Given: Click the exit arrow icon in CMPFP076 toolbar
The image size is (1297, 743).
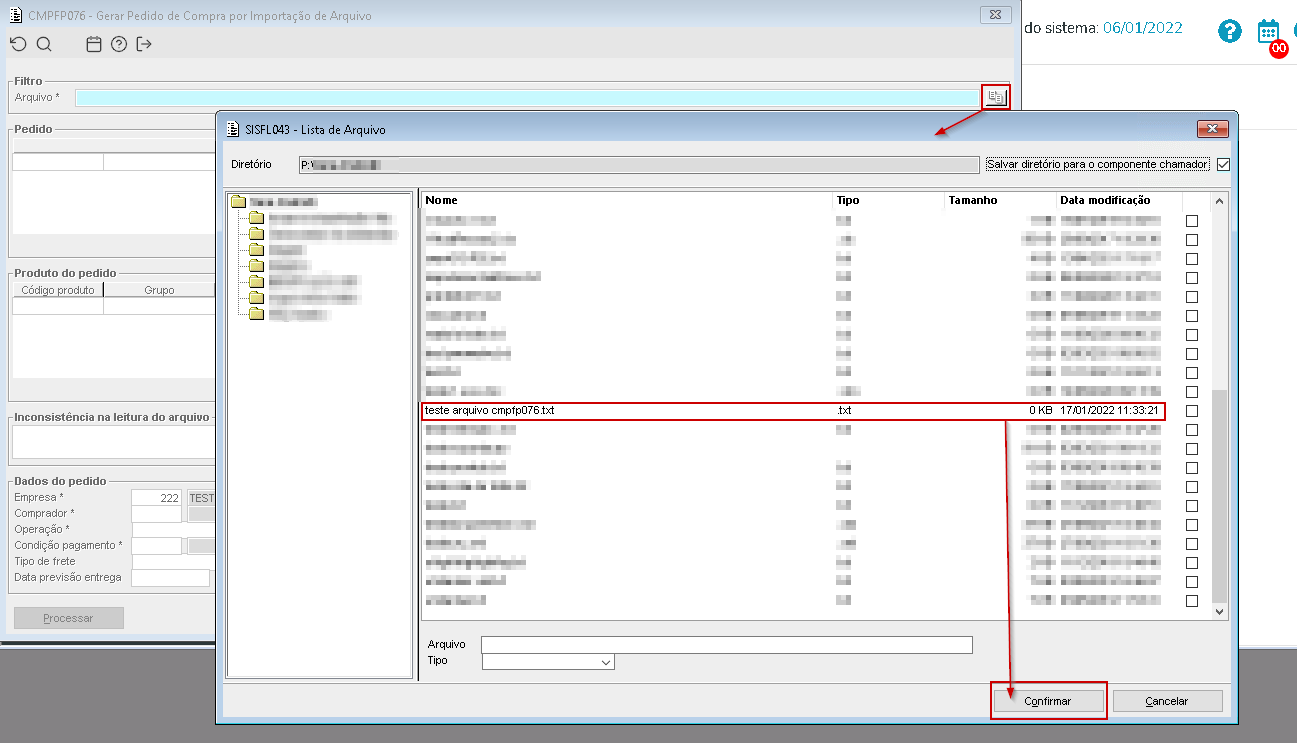Looking at the screenshot, I should [x=145, y=44].
